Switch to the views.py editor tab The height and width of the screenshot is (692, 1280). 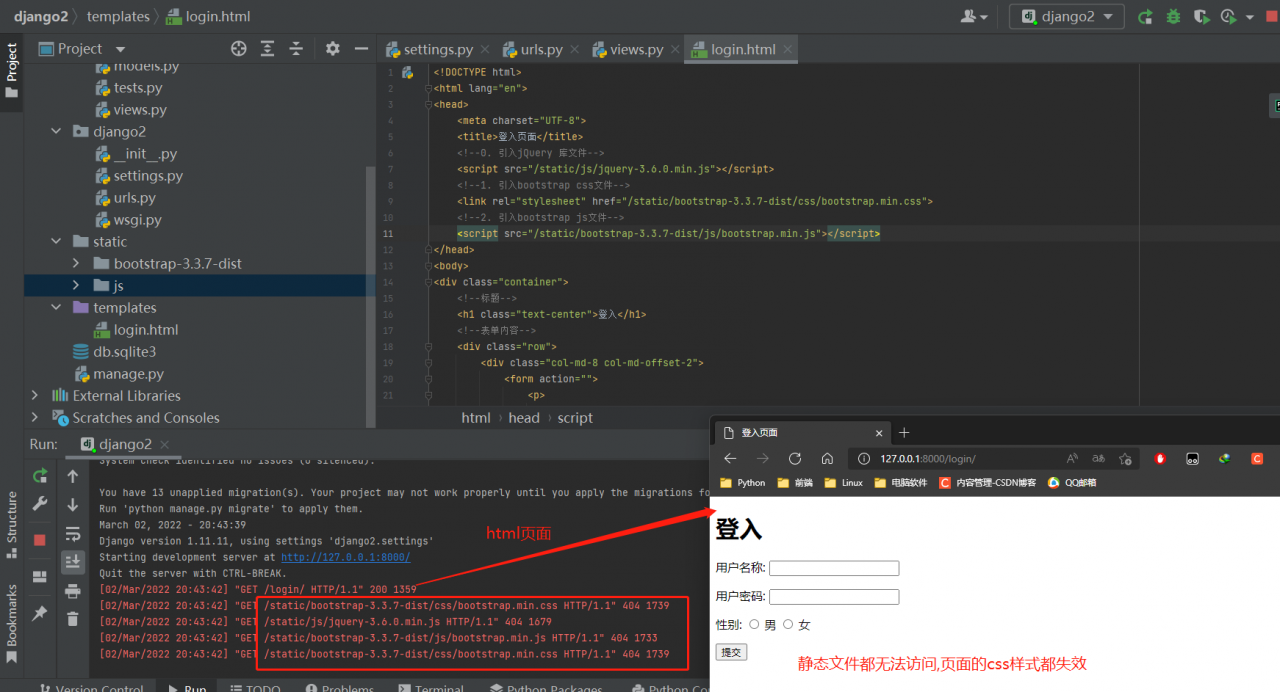(x=636, y=50)
